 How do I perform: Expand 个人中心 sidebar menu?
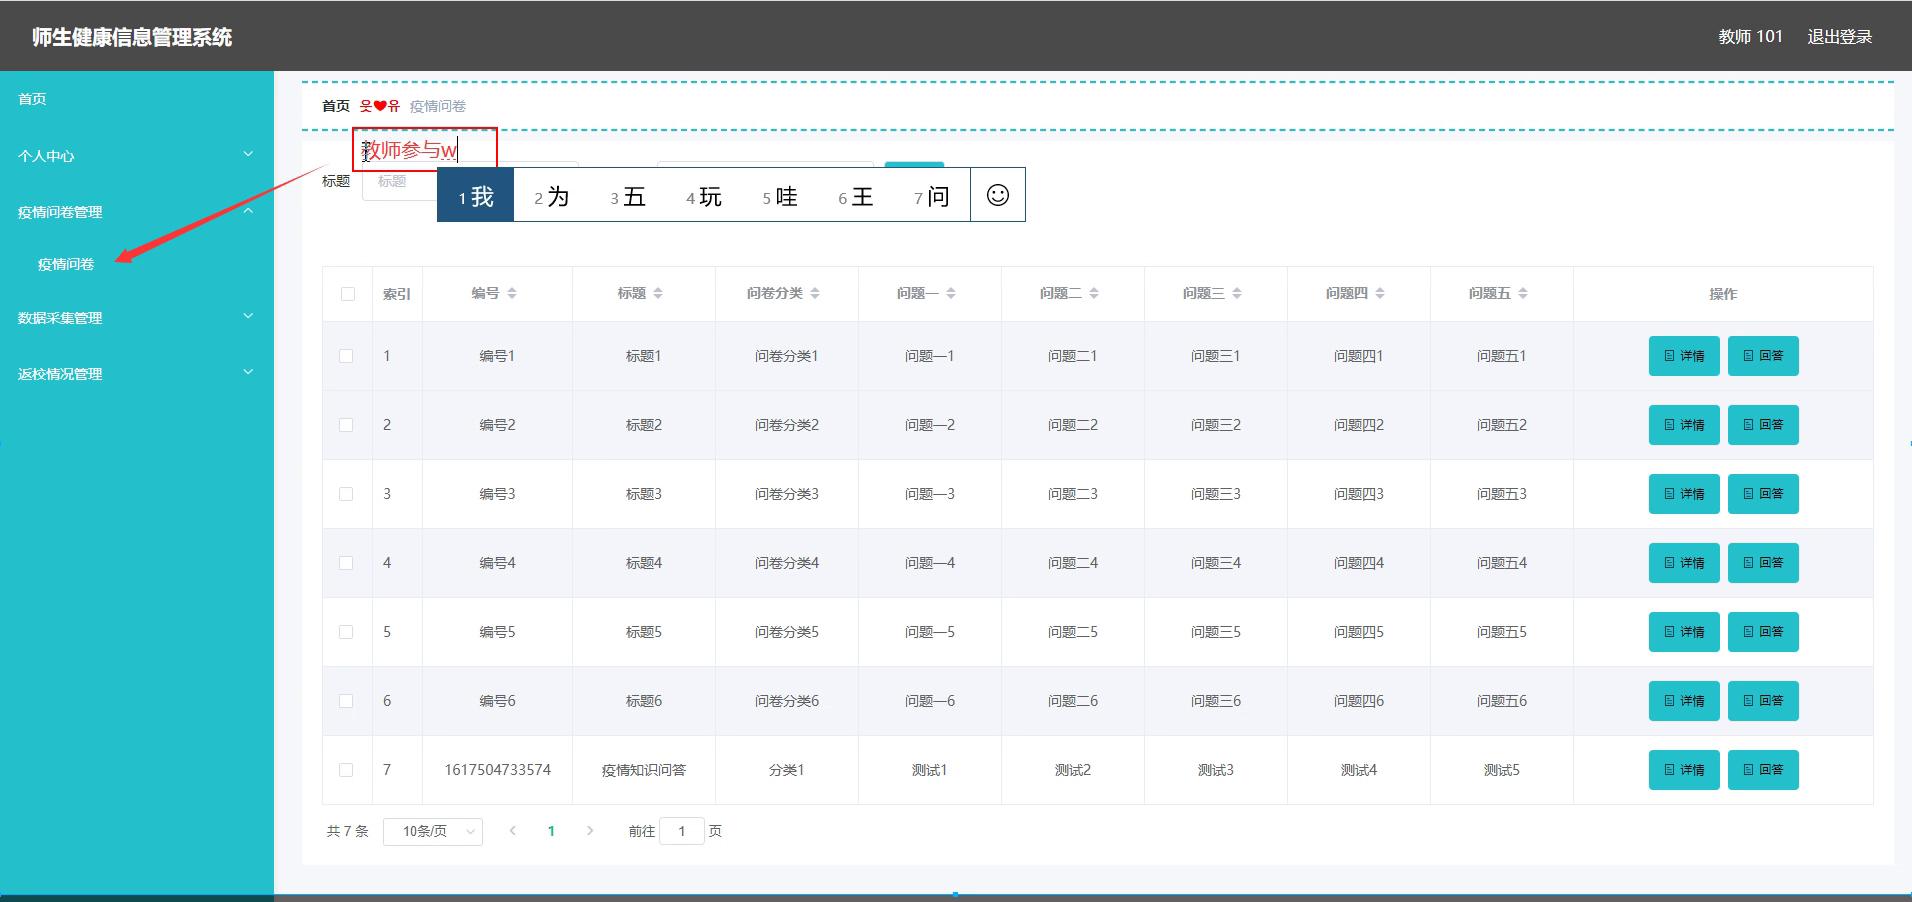coord(136,155)
